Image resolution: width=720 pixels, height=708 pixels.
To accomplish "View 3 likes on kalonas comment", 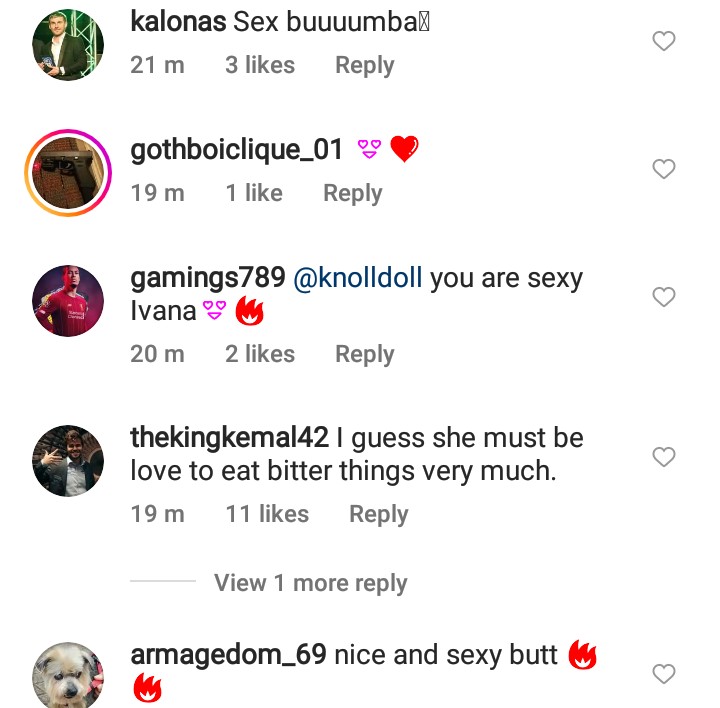I will click(260, 65).
